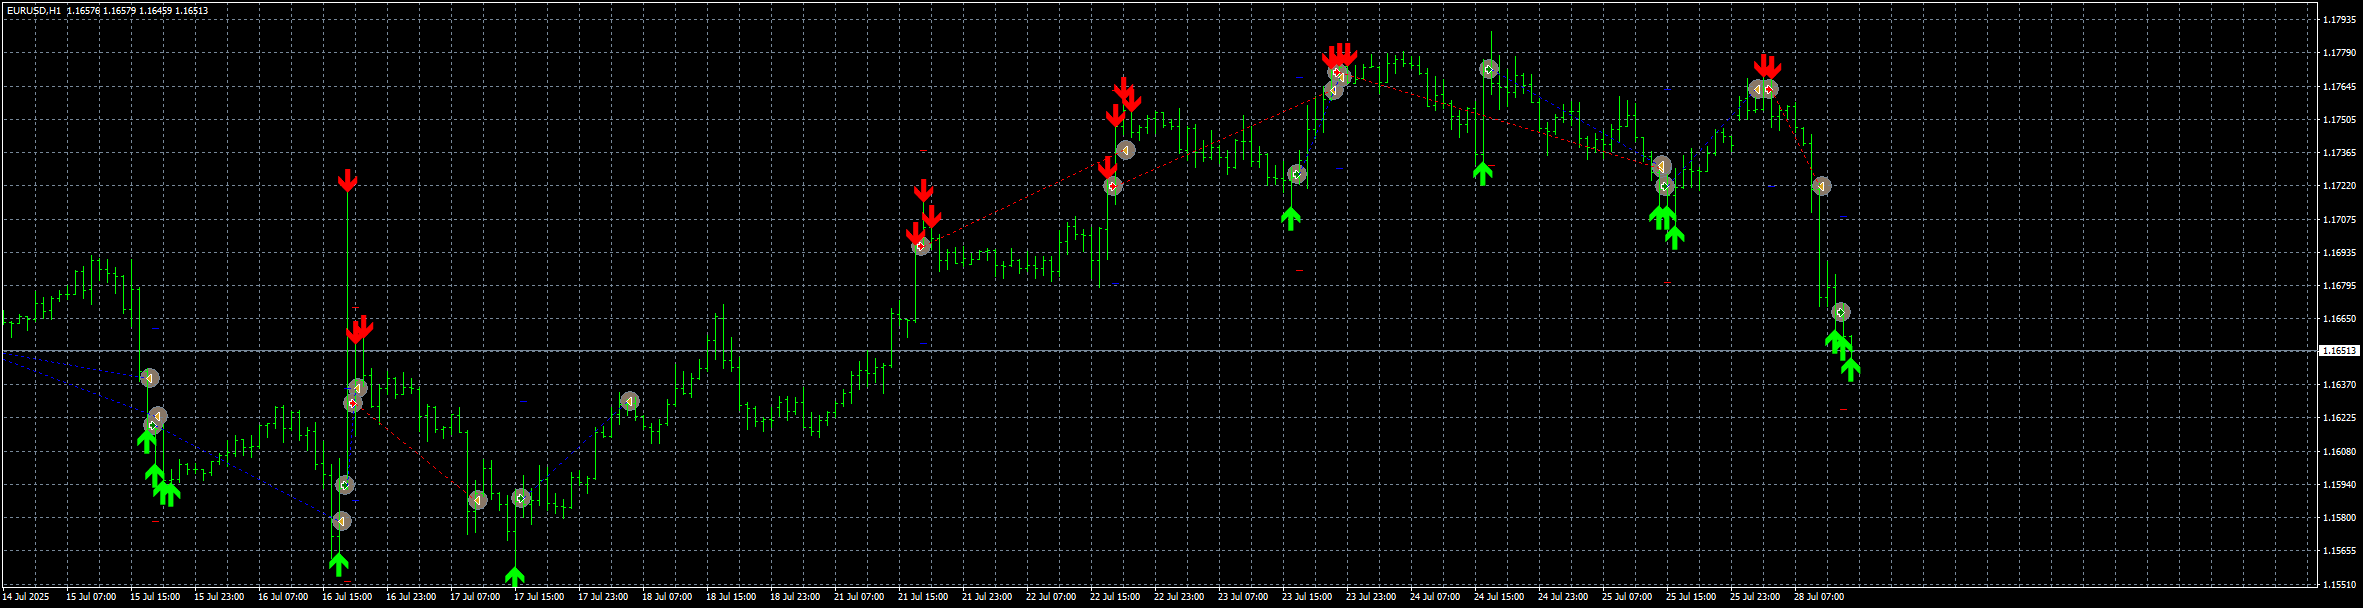Click the trade circle near 1.16400 at 15 Jul 15:00

149,378
